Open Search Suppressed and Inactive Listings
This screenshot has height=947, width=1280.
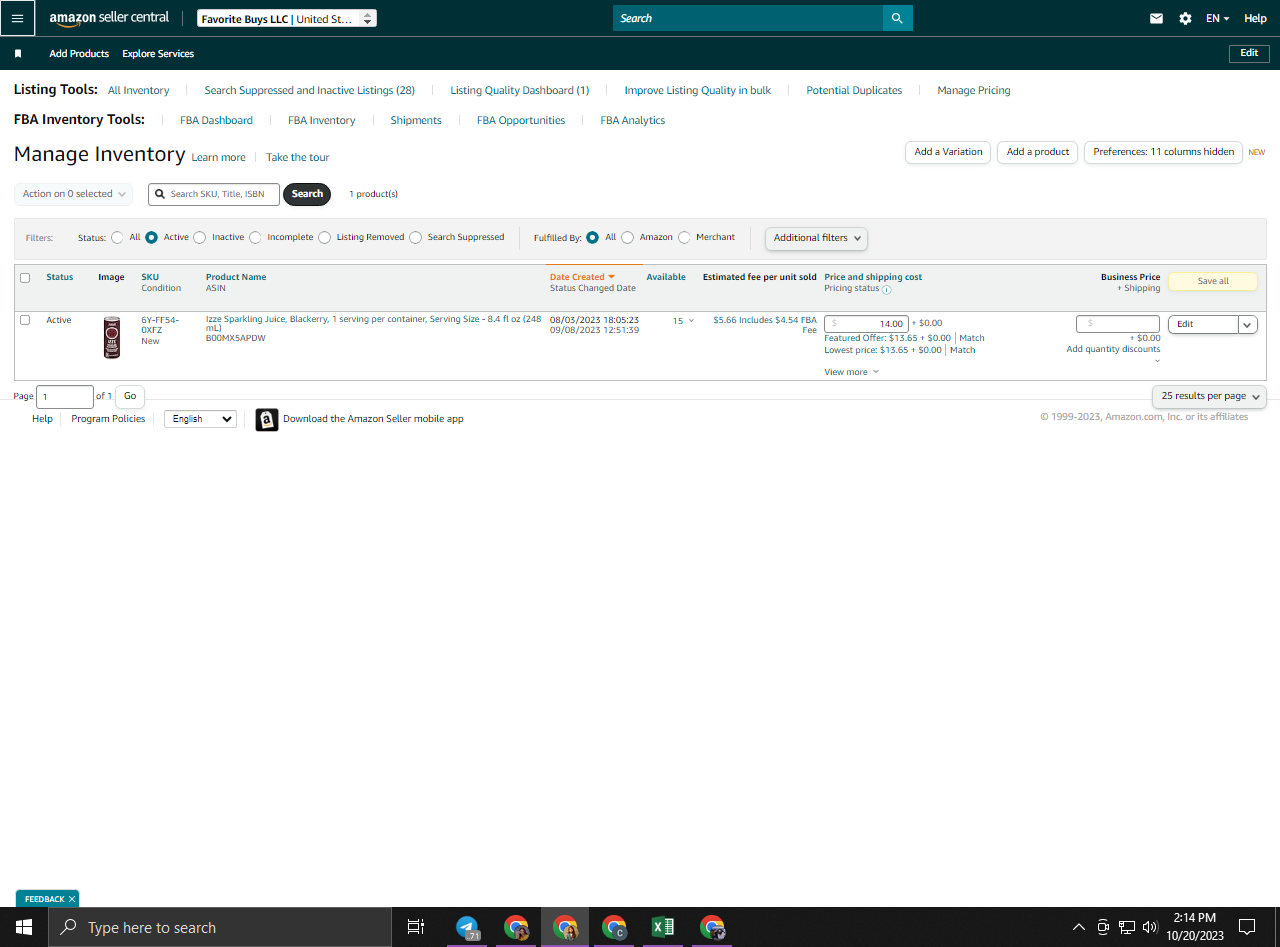click(x=310, y=90)
